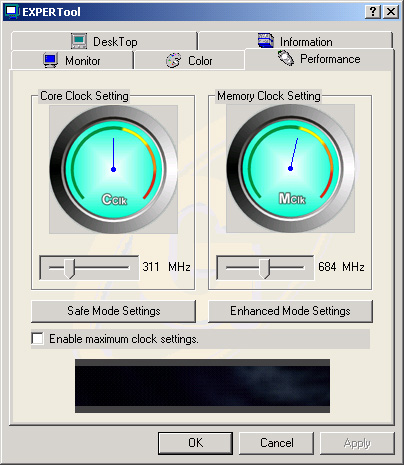Click the blue Monitor tab icon

click(51, 60)
